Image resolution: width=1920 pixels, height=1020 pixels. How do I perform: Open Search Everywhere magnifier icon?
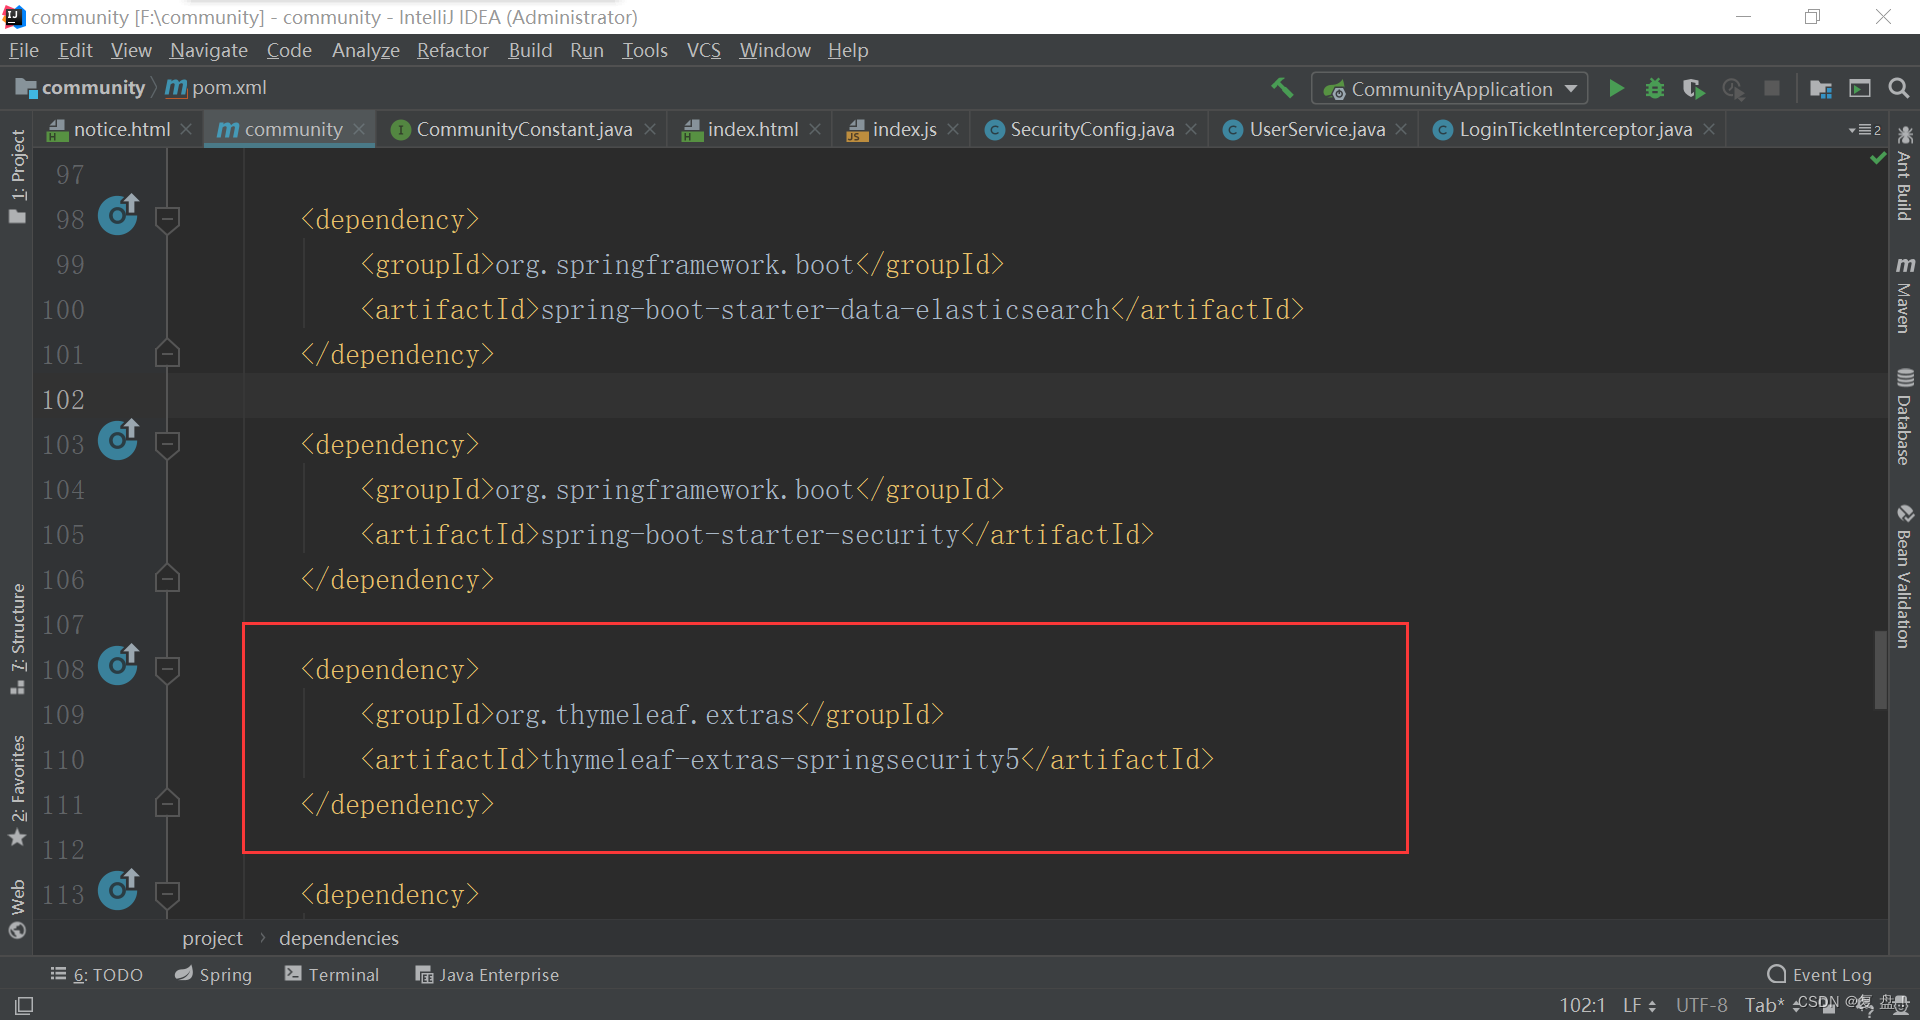(1899, 88)
